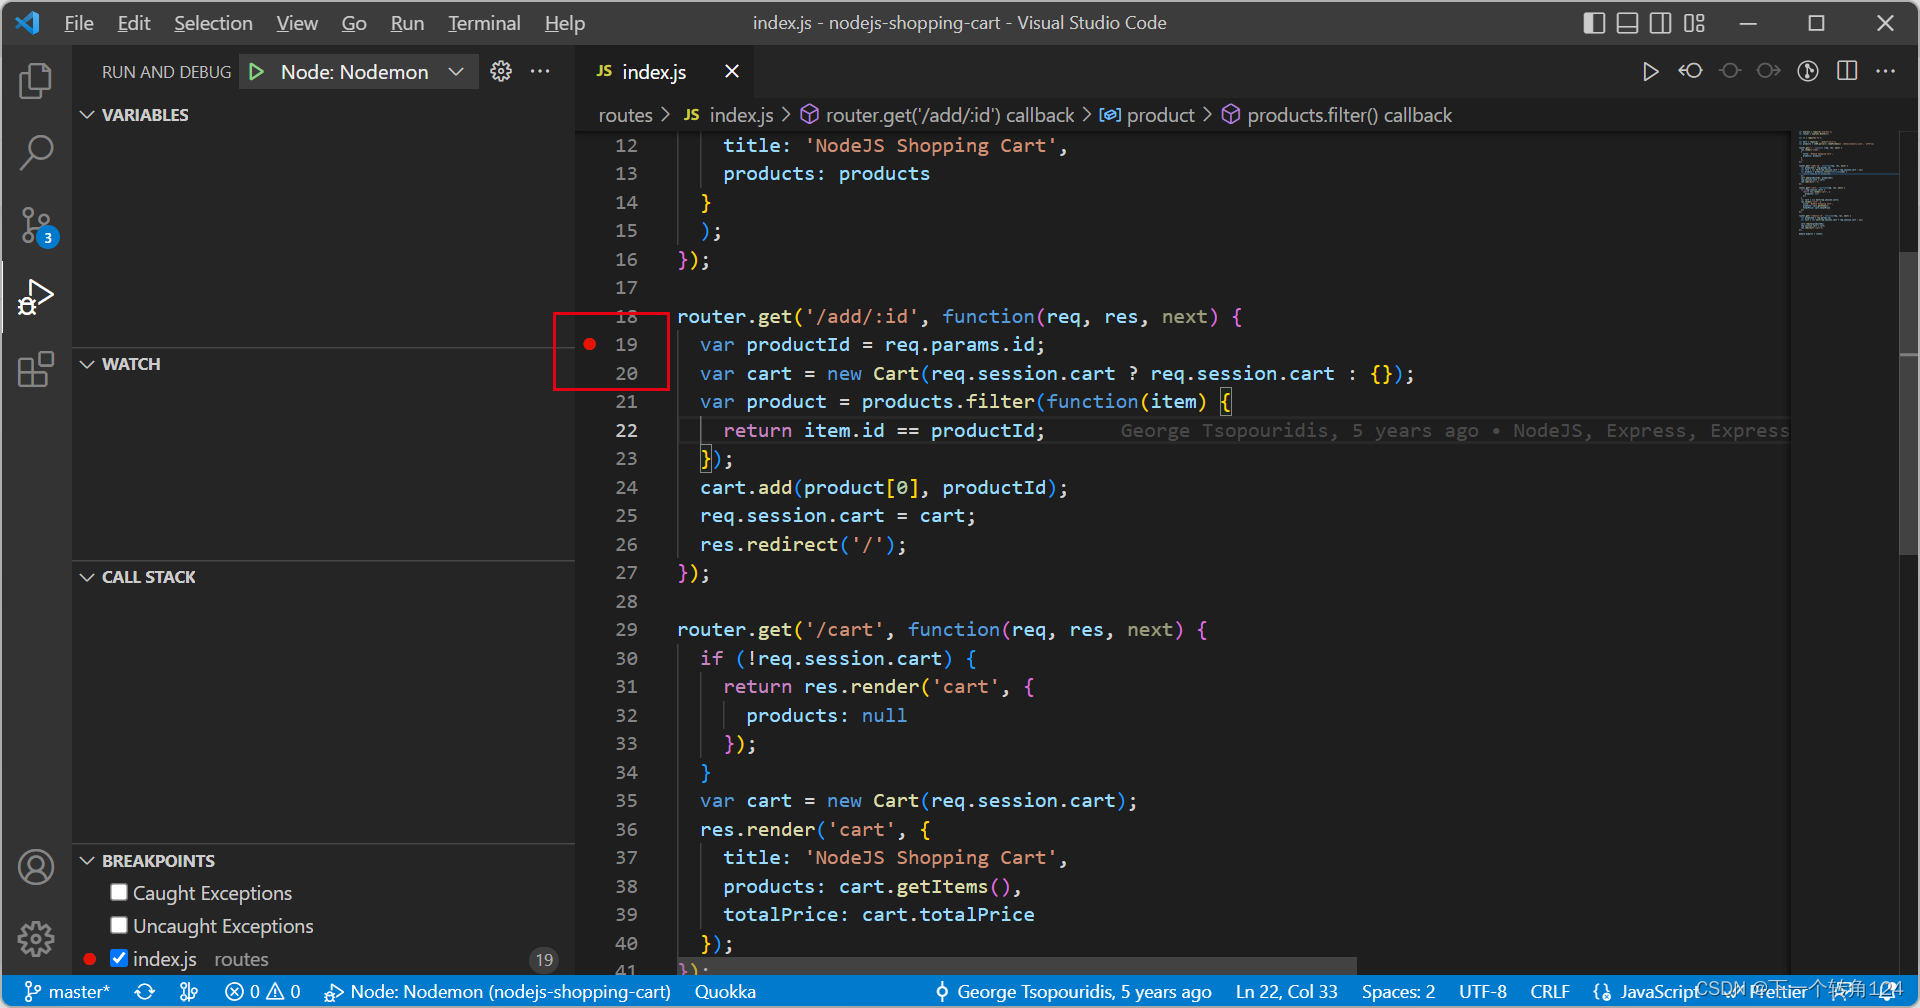1920x1008 pixels.
Task: Open the Explorer view in activity bar
Action: pos(36,81)
